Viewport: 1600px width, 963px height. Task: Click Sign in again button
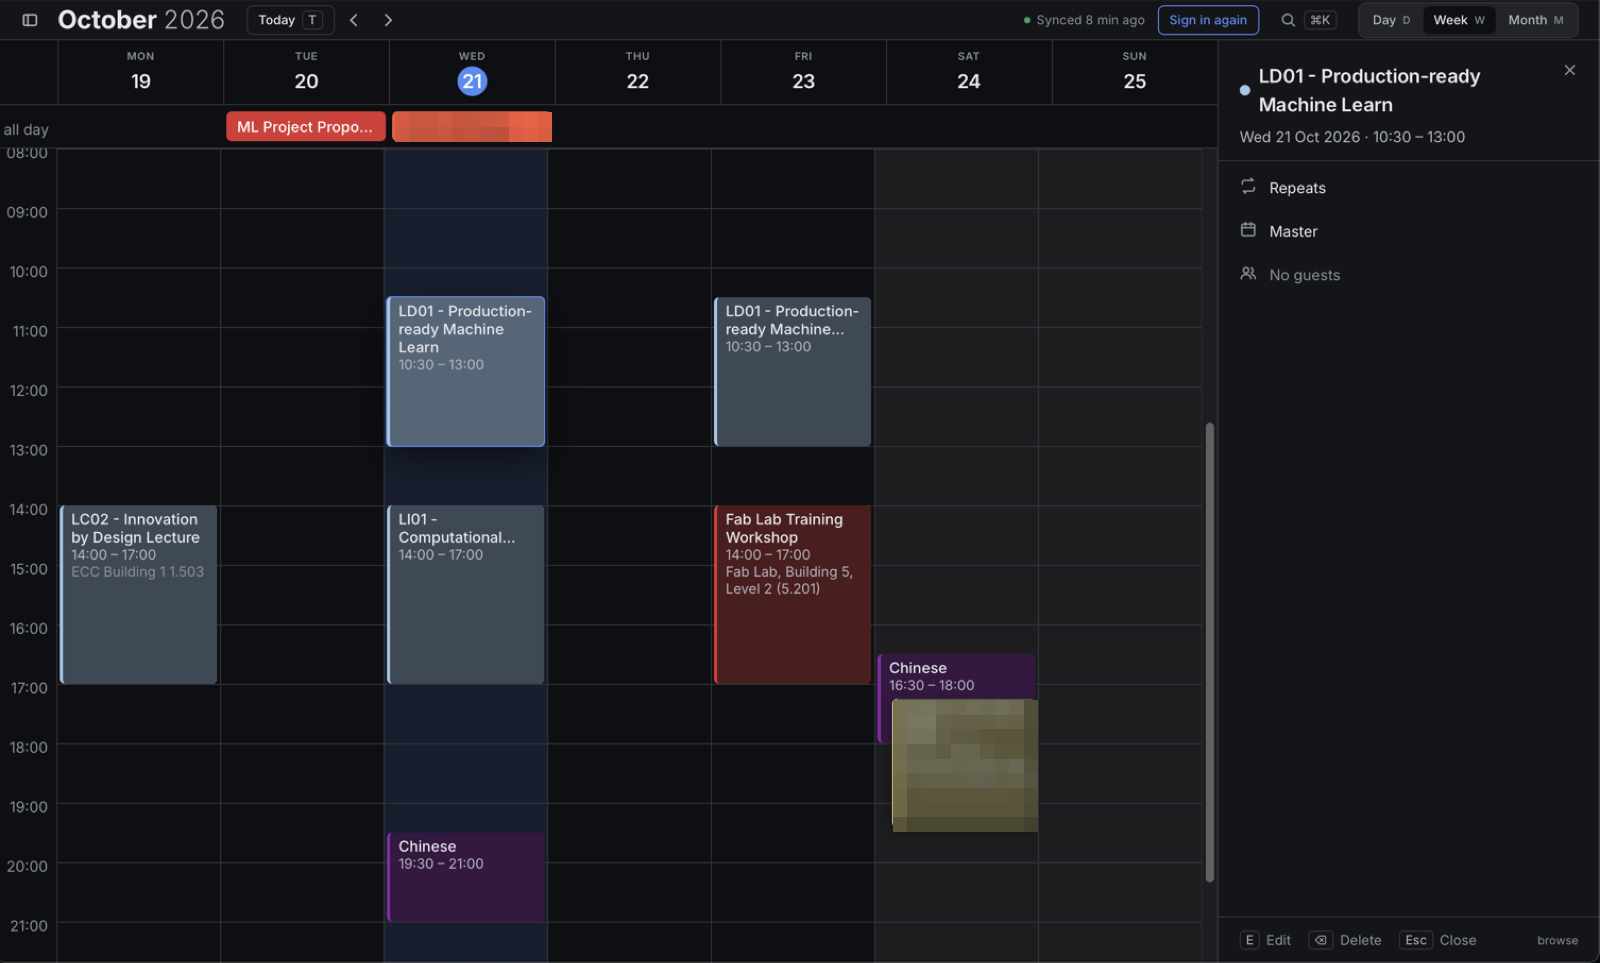pyautogui.click(x=1208, y=20)
